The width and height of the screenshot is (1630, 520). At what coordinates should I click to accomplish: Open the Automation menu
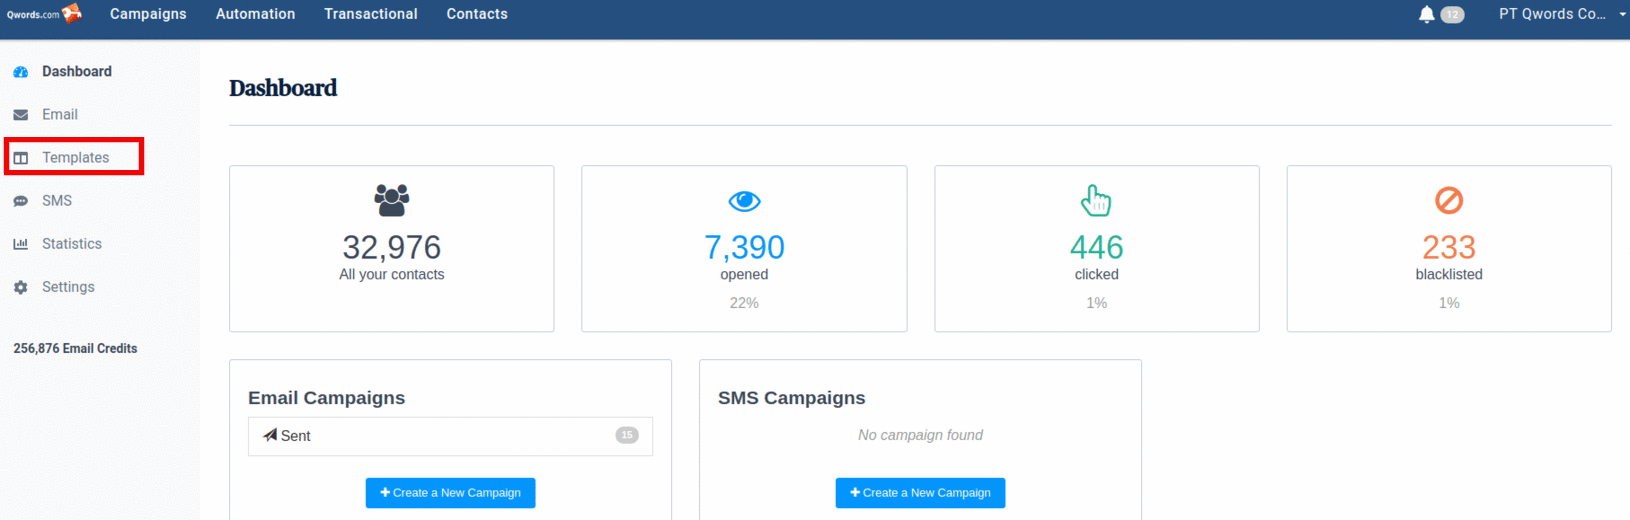256,14
